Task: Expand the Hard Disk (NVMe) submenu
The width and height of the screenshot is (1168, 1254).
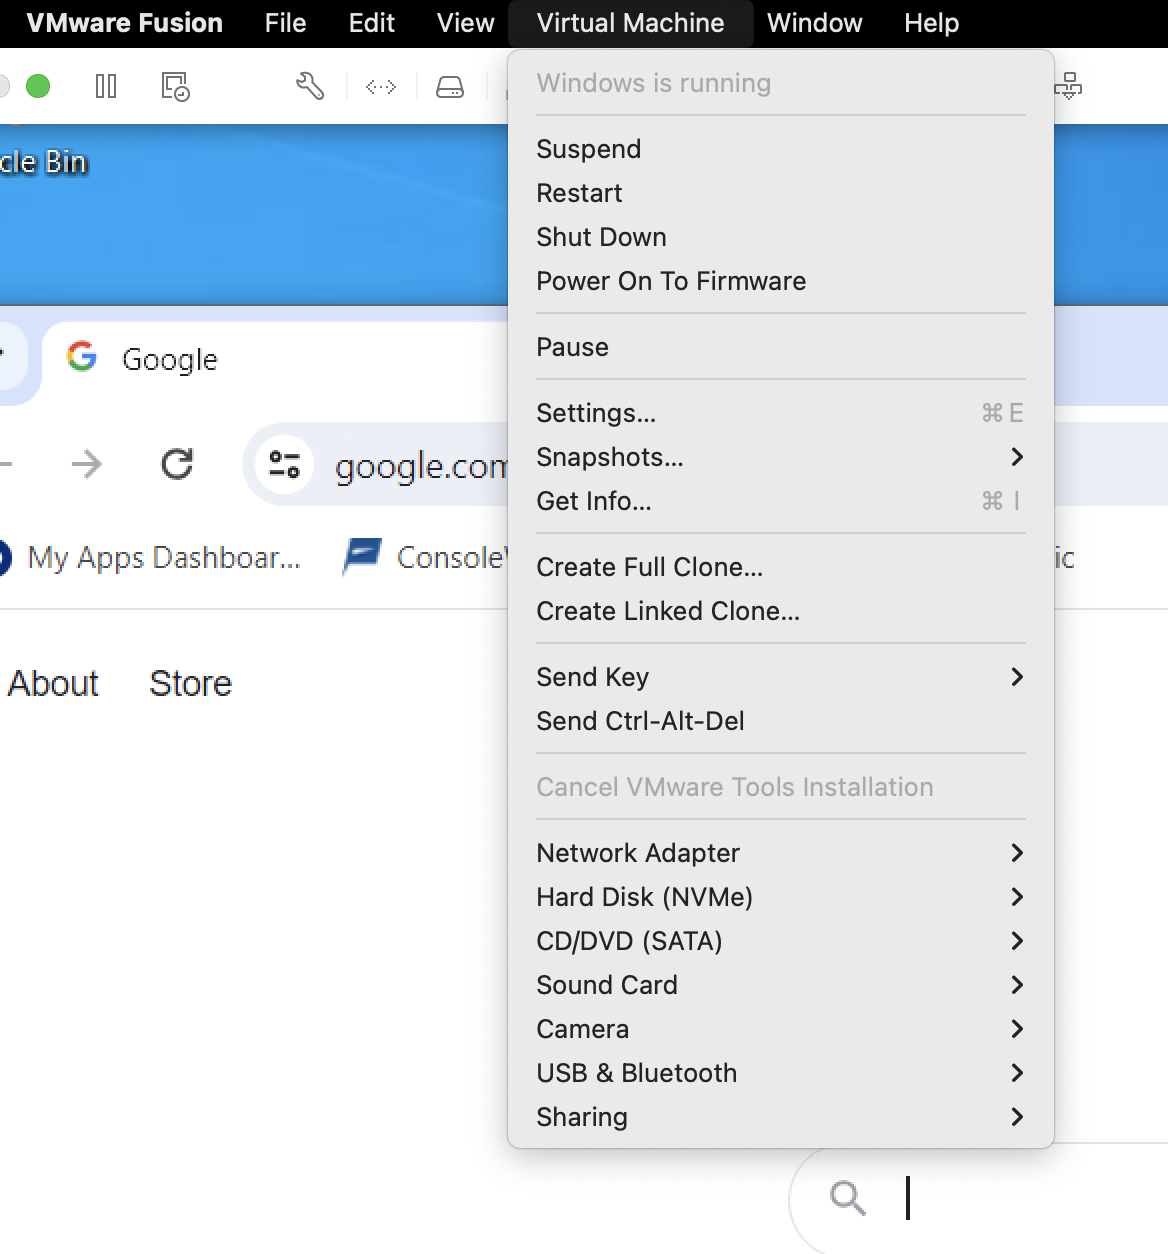Action: click(x=781, y=897)
